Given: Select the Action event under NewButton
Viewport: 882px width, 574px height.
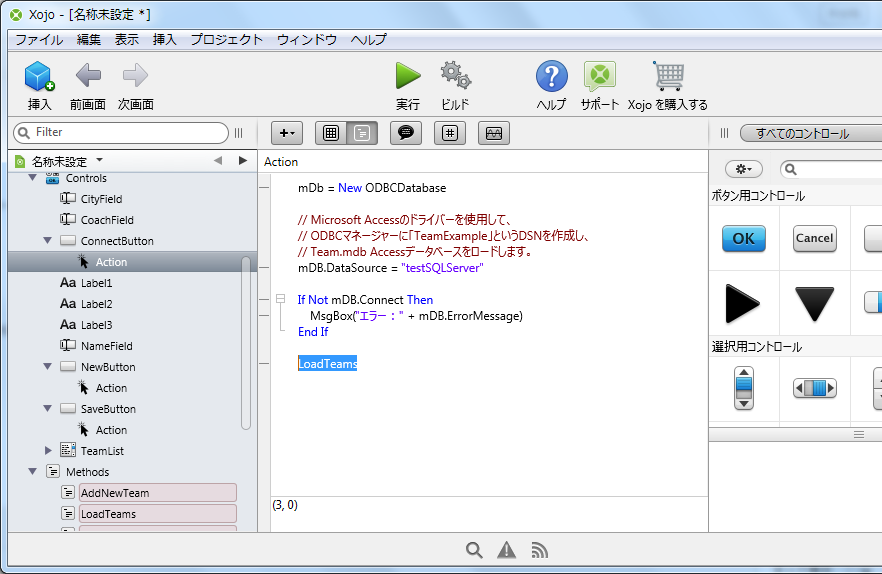Looking at the screenshot, I should pos(111,388).
